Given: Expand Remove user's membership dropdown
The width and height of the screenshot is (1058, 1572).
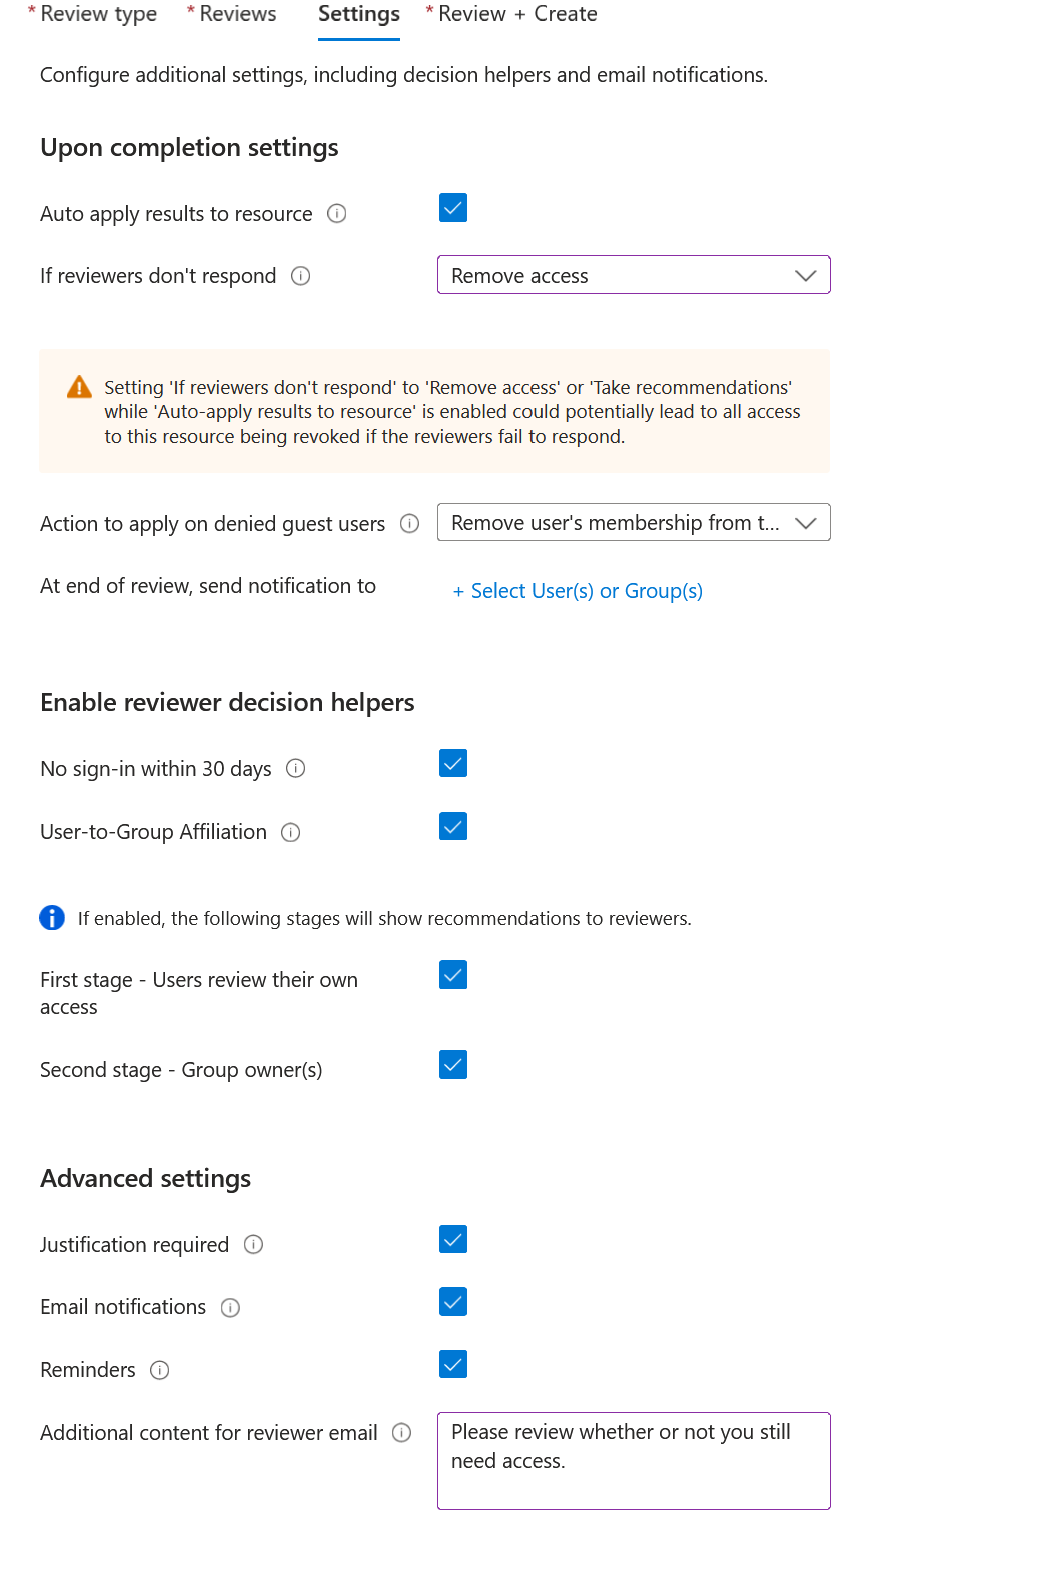Looking at the screenshot, I should coord(634,522).
